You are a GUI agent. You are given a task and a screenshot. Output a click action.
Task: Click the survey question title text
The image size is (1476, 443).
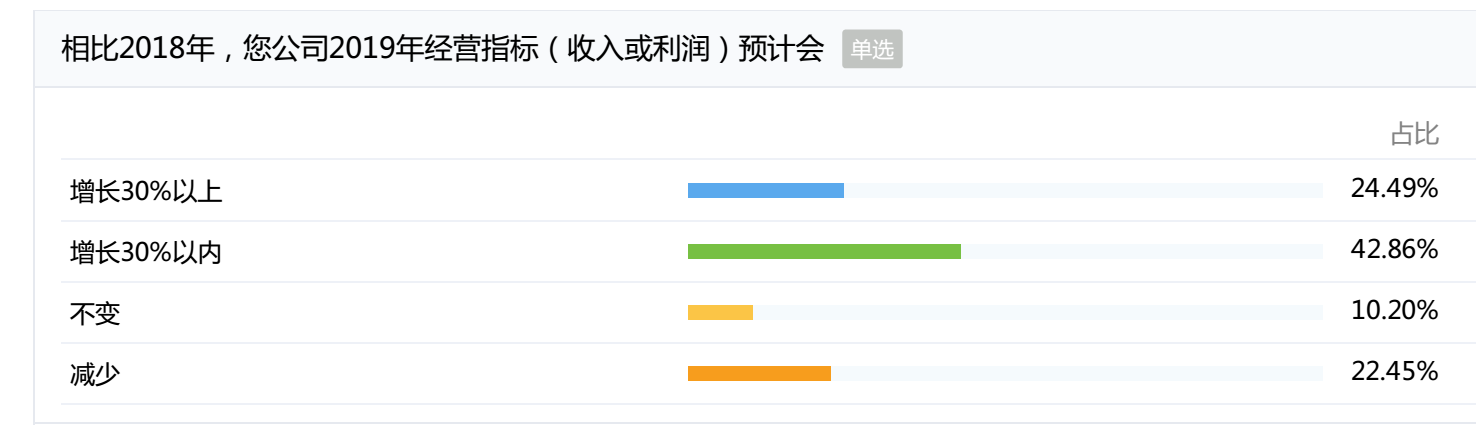(442, 49)
